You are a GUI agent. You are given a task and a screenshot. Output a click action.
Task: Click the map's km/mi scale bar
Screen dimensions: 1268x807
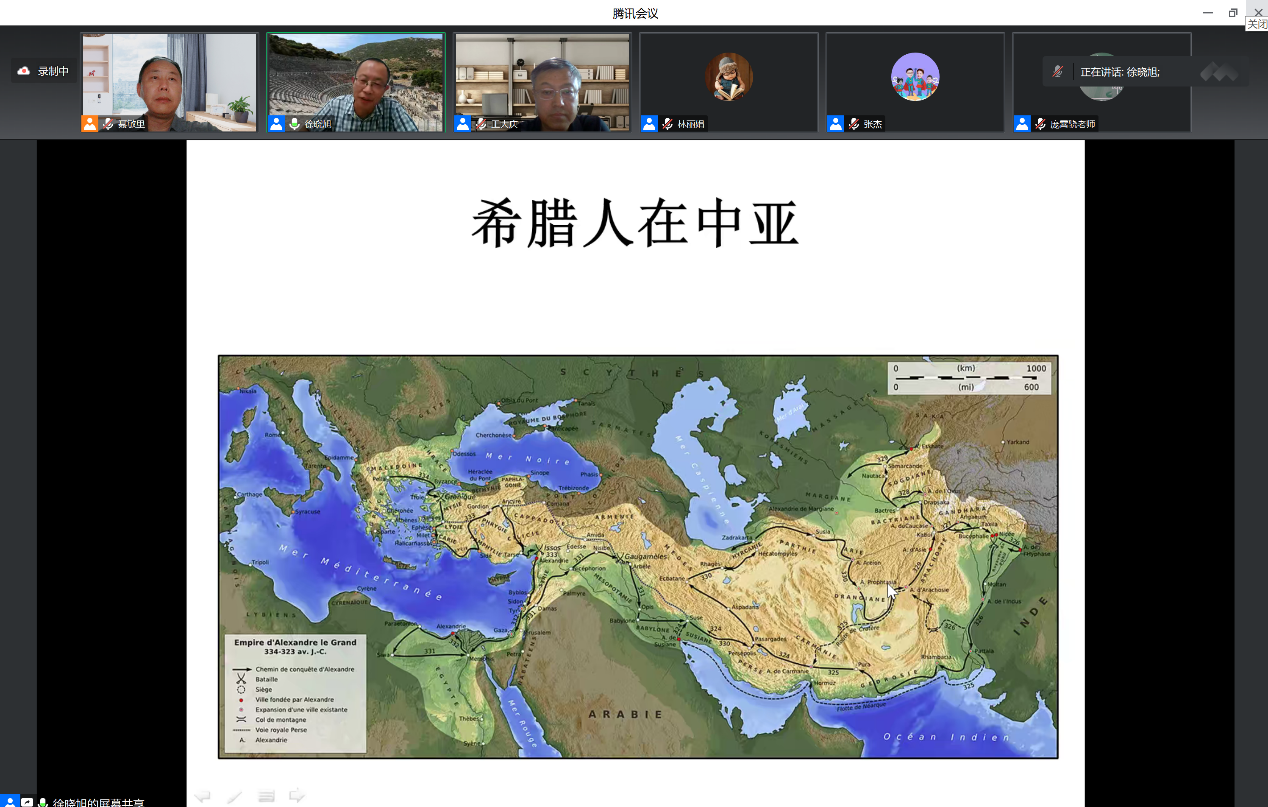pyautogui.click(x=968, y=377)
